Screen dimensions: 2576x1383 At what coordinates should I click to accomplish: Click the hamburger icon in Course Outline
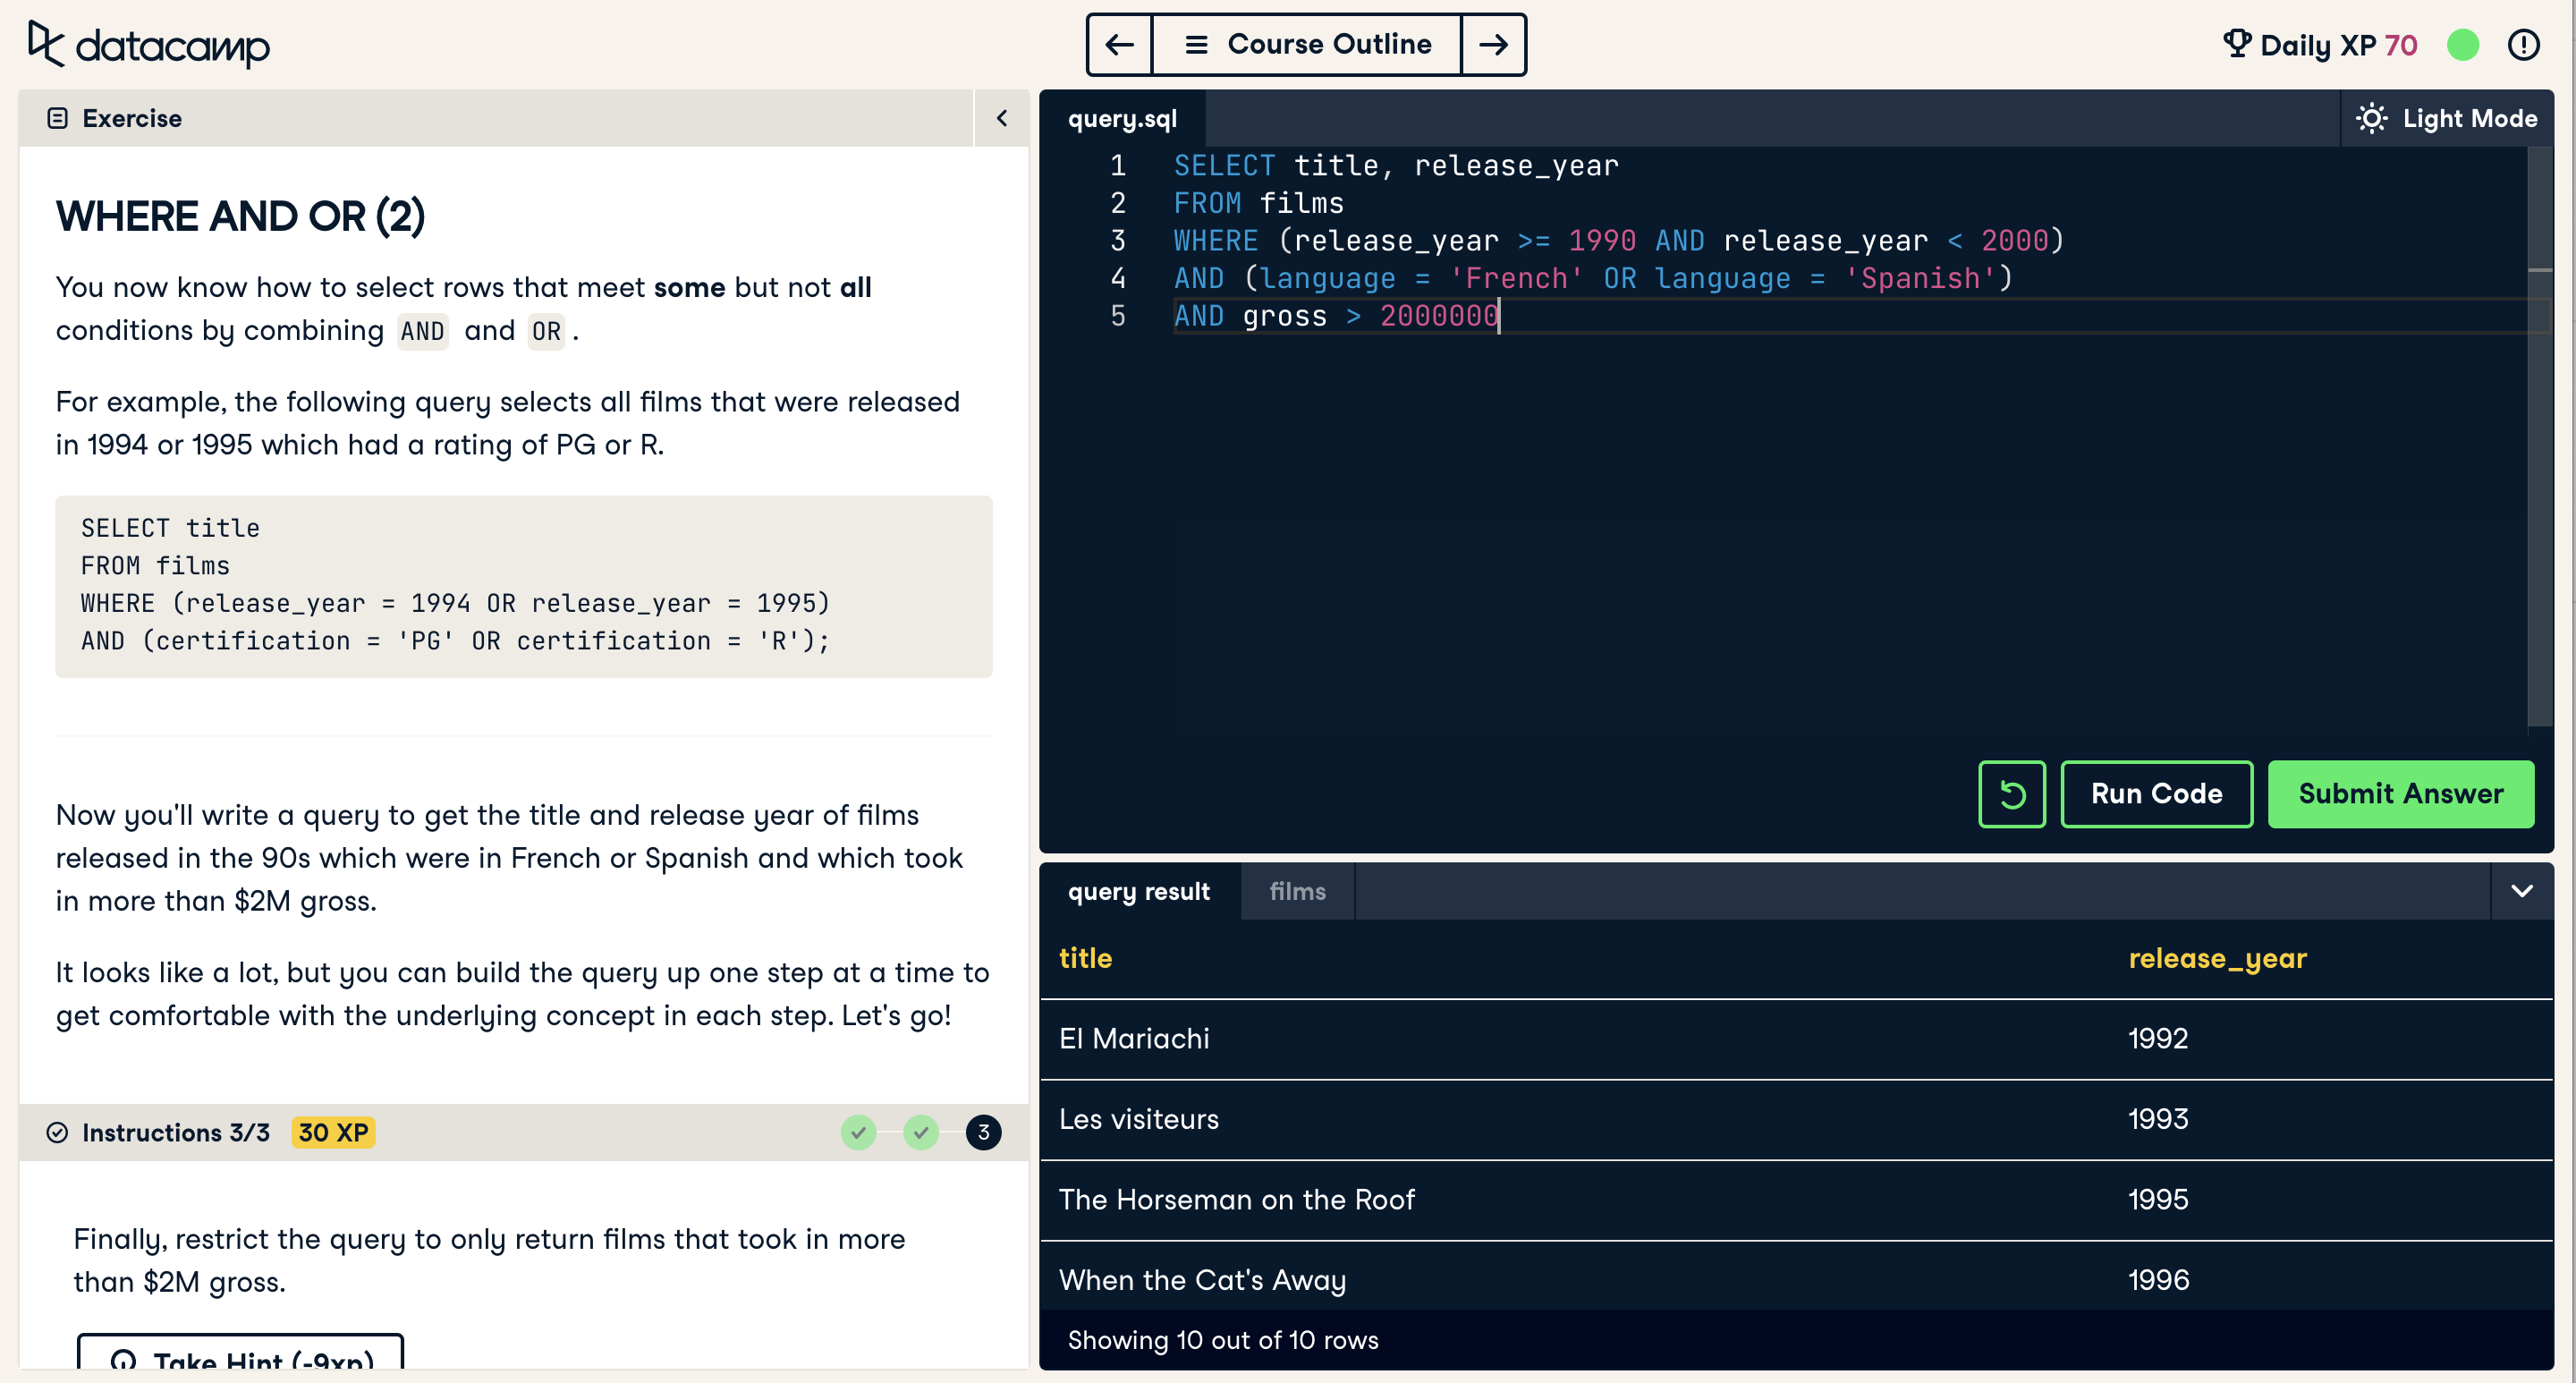[1197, 45]
